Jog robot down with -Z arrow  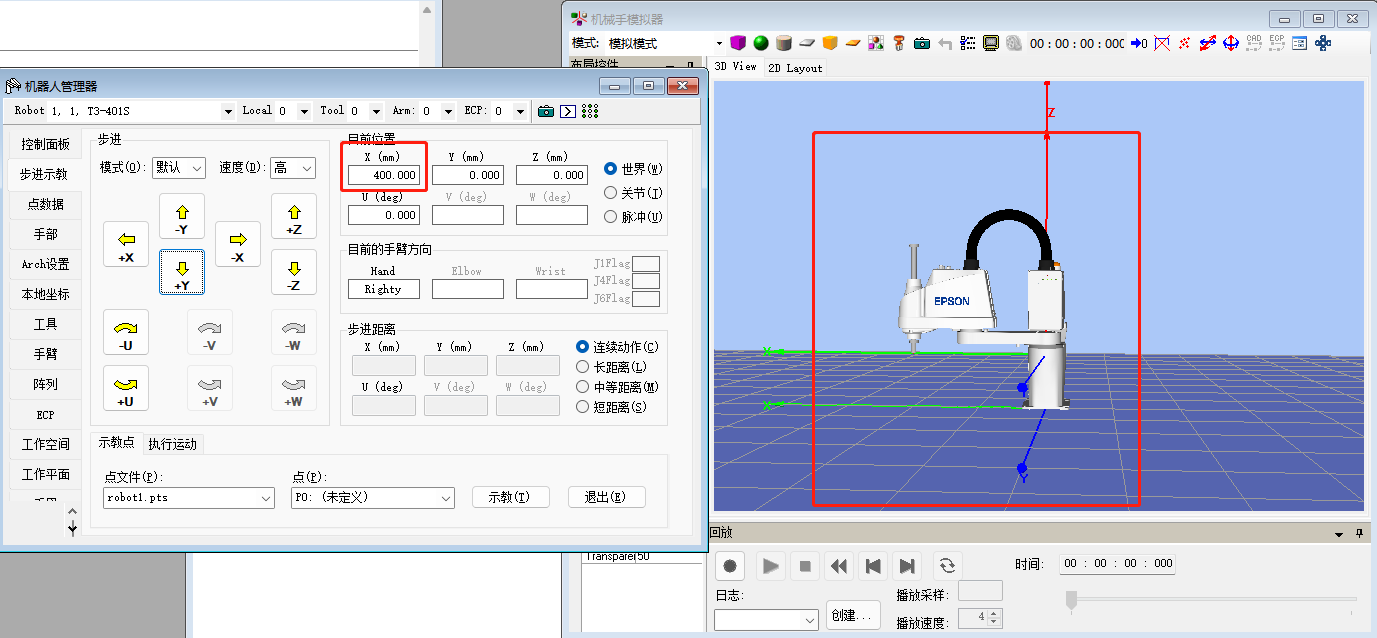coord(294,272)
